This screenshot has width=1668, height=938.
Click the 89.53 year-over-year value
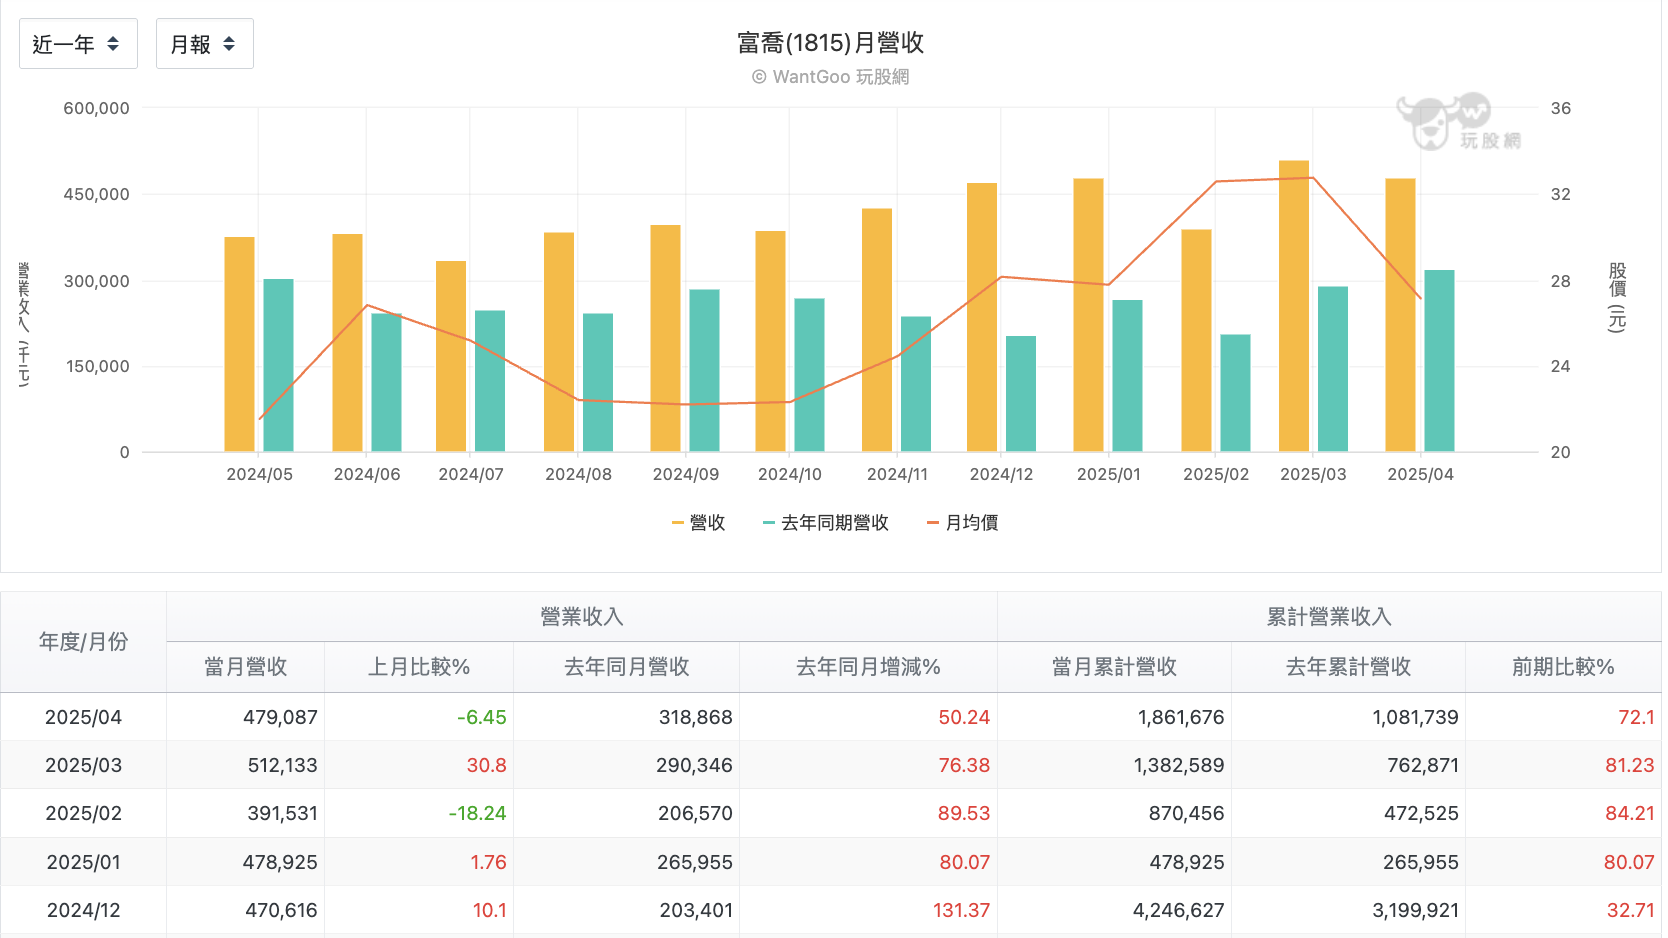[964, 813]
